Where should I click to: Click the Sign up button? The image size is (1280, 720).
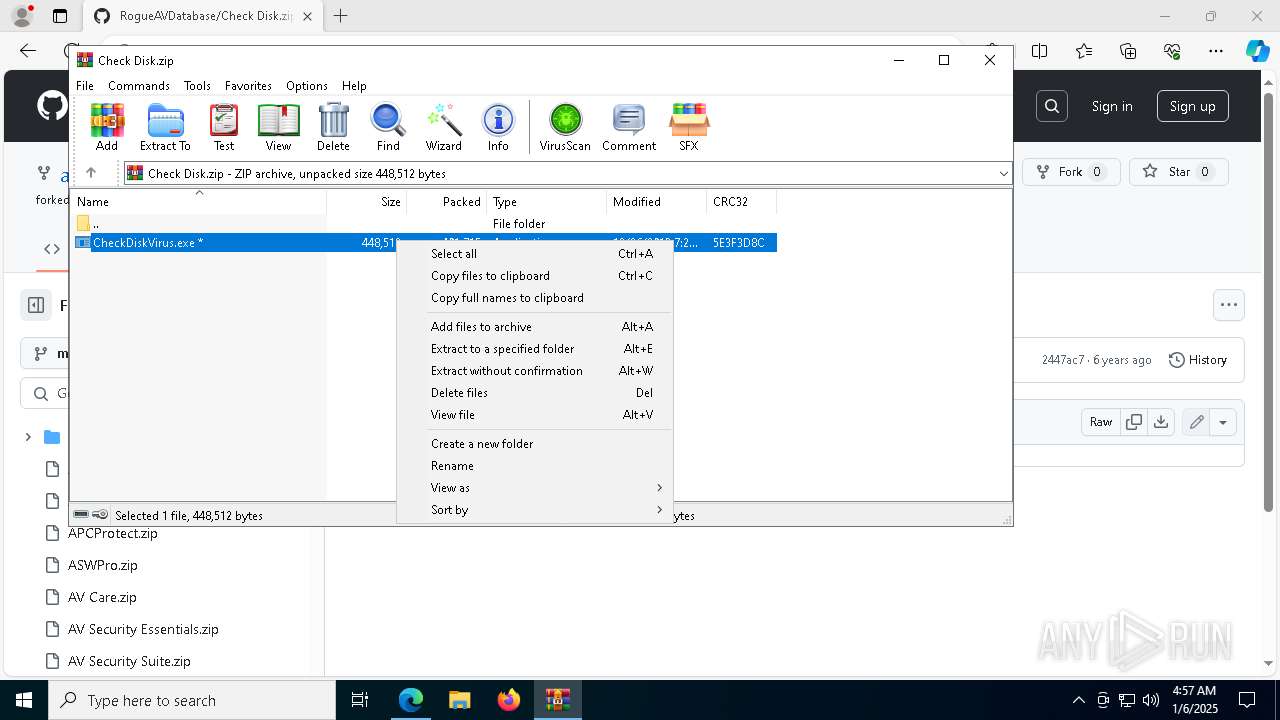(1193, 106)
